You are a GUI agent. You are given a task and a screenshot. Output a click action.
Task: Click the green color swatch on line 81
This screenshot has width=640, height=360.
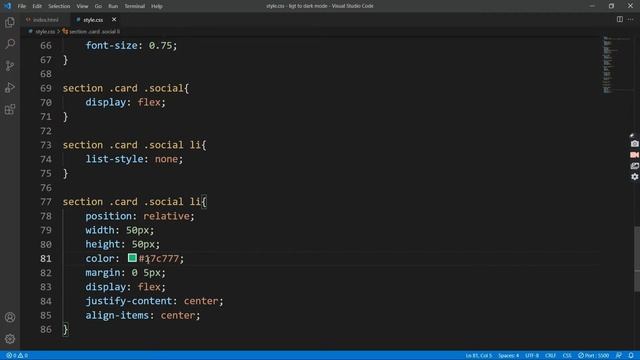[132, 258]
